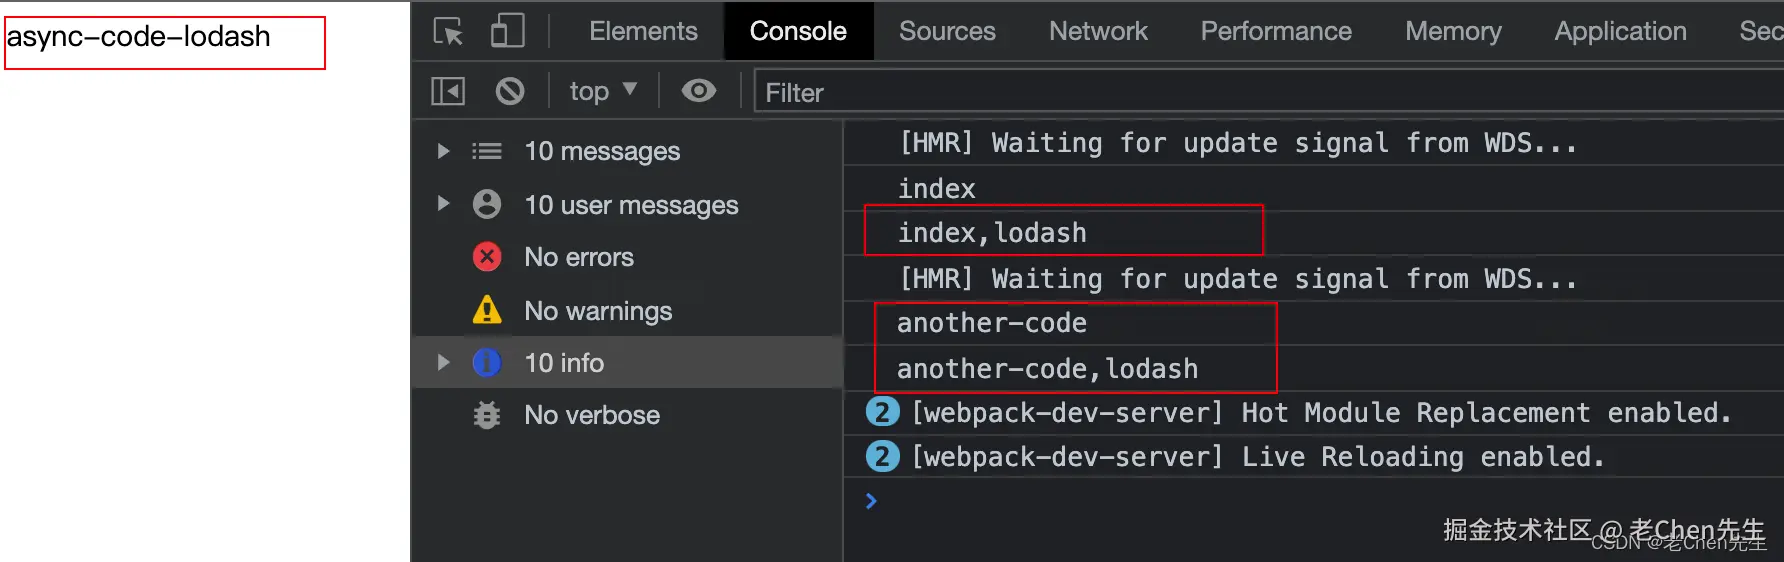The image size is (1784, 562).
Task: Open the Network tab
Action: pyautogui.click(x=1098, y=31)
